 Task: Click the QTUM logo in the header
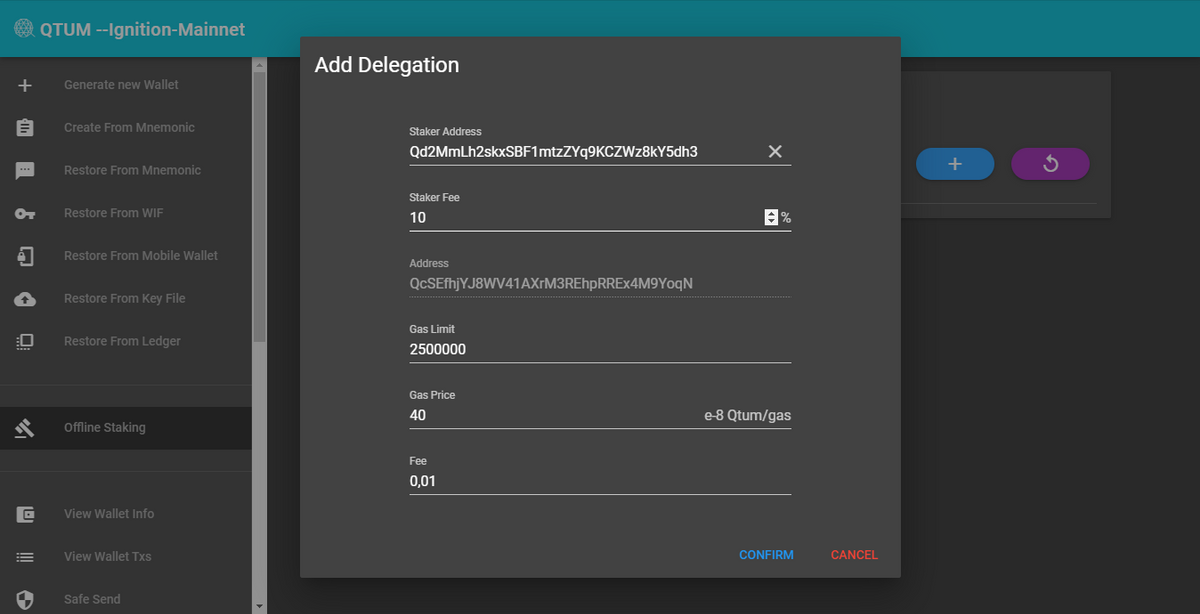tap(23, 29)
